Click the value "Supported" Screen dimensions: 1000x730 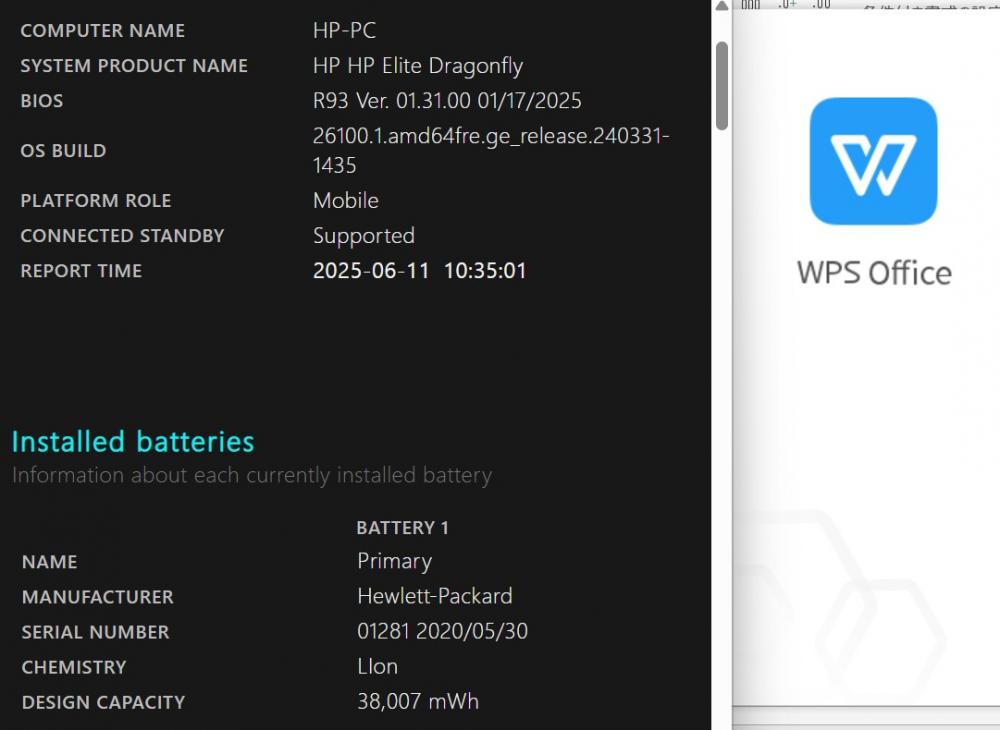[364, 237]
